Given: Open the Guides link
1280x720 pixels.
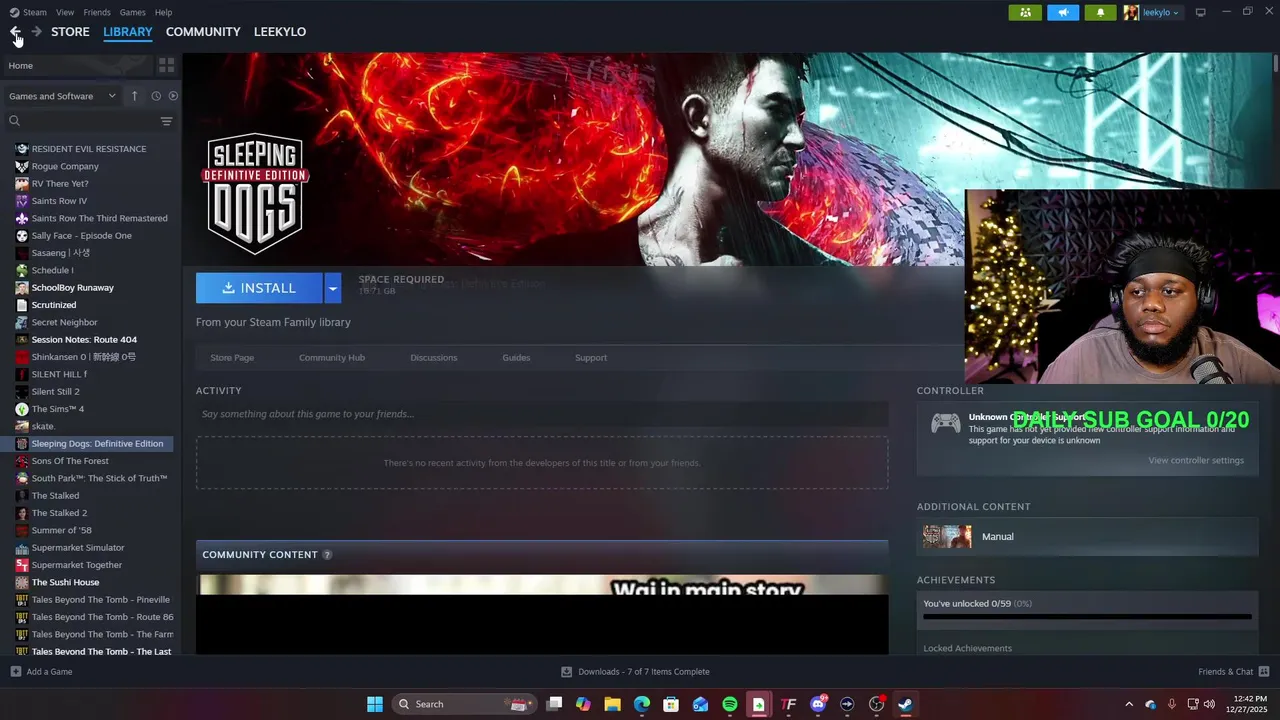Looking at the screenshot, I should [x=516, y=357].
